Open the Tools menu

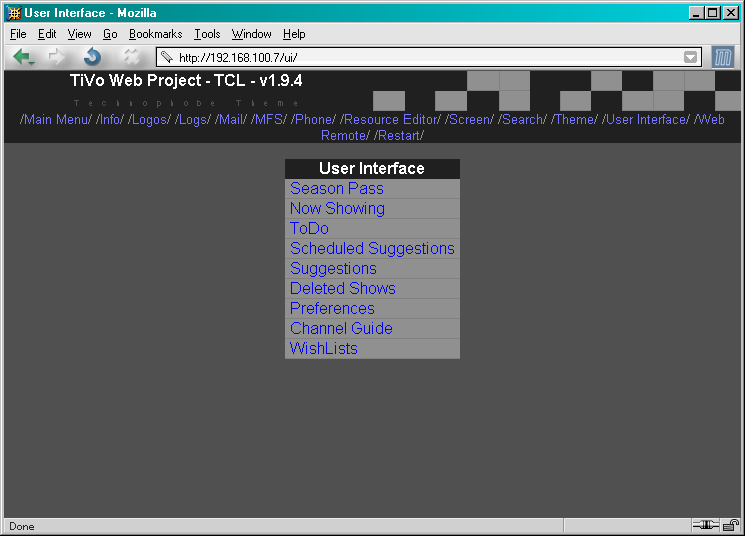pos(207,34)
